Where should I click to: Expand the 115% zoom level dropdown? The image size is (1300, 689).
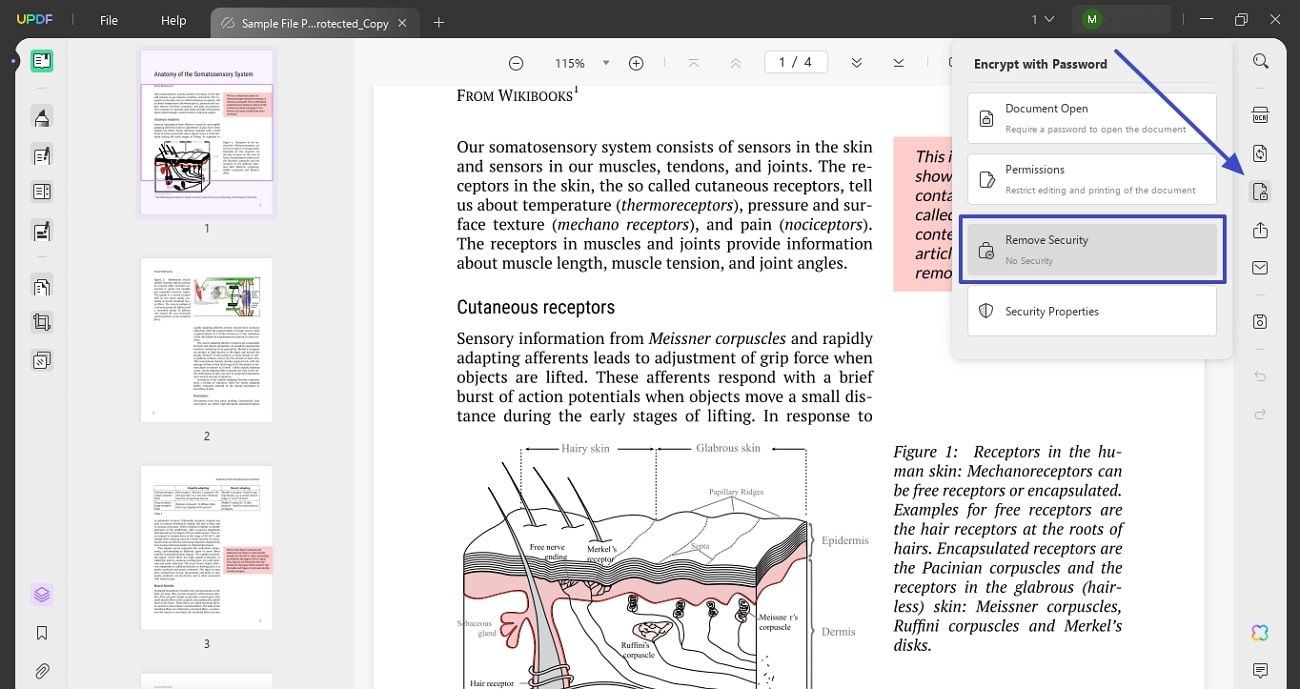coord(606,63)
